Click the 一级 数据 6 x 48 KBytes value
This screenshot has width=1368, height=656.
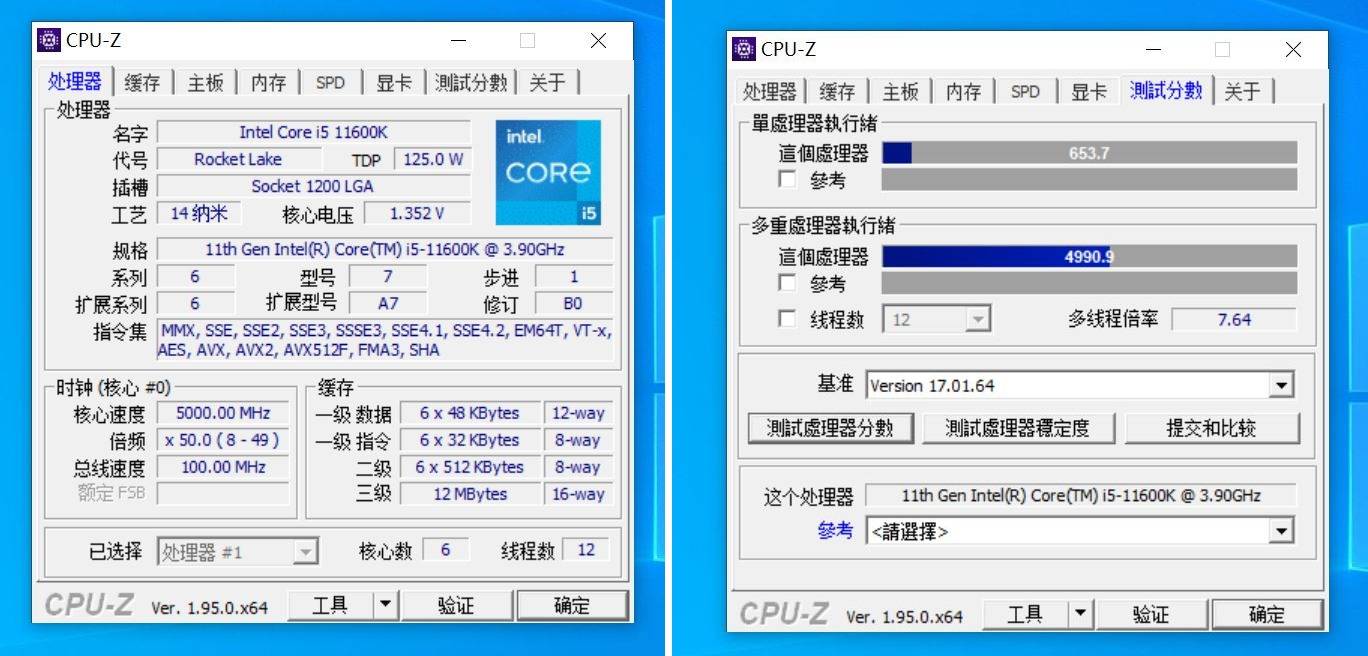pyautogui.click(x=470, y=413)
